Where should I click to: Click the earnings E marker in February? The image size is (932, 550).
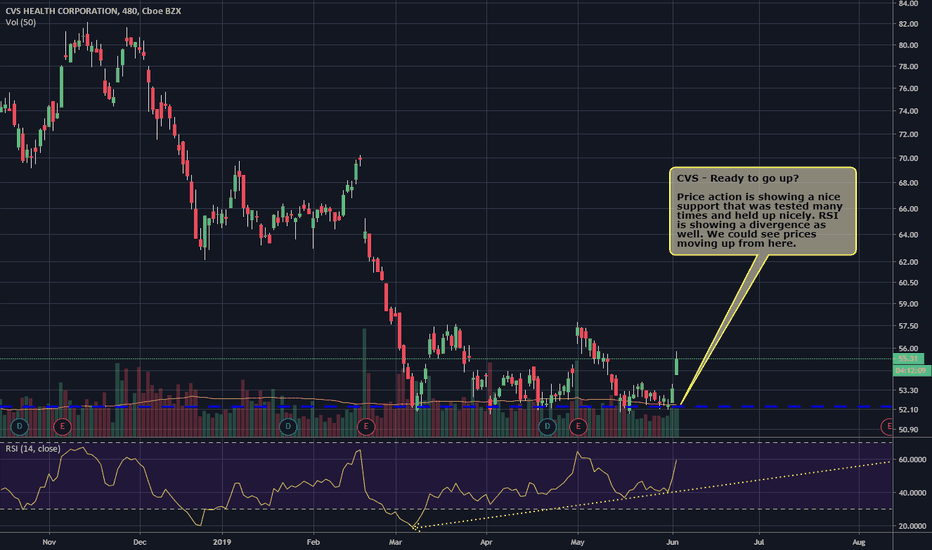(x=366, y=426)
